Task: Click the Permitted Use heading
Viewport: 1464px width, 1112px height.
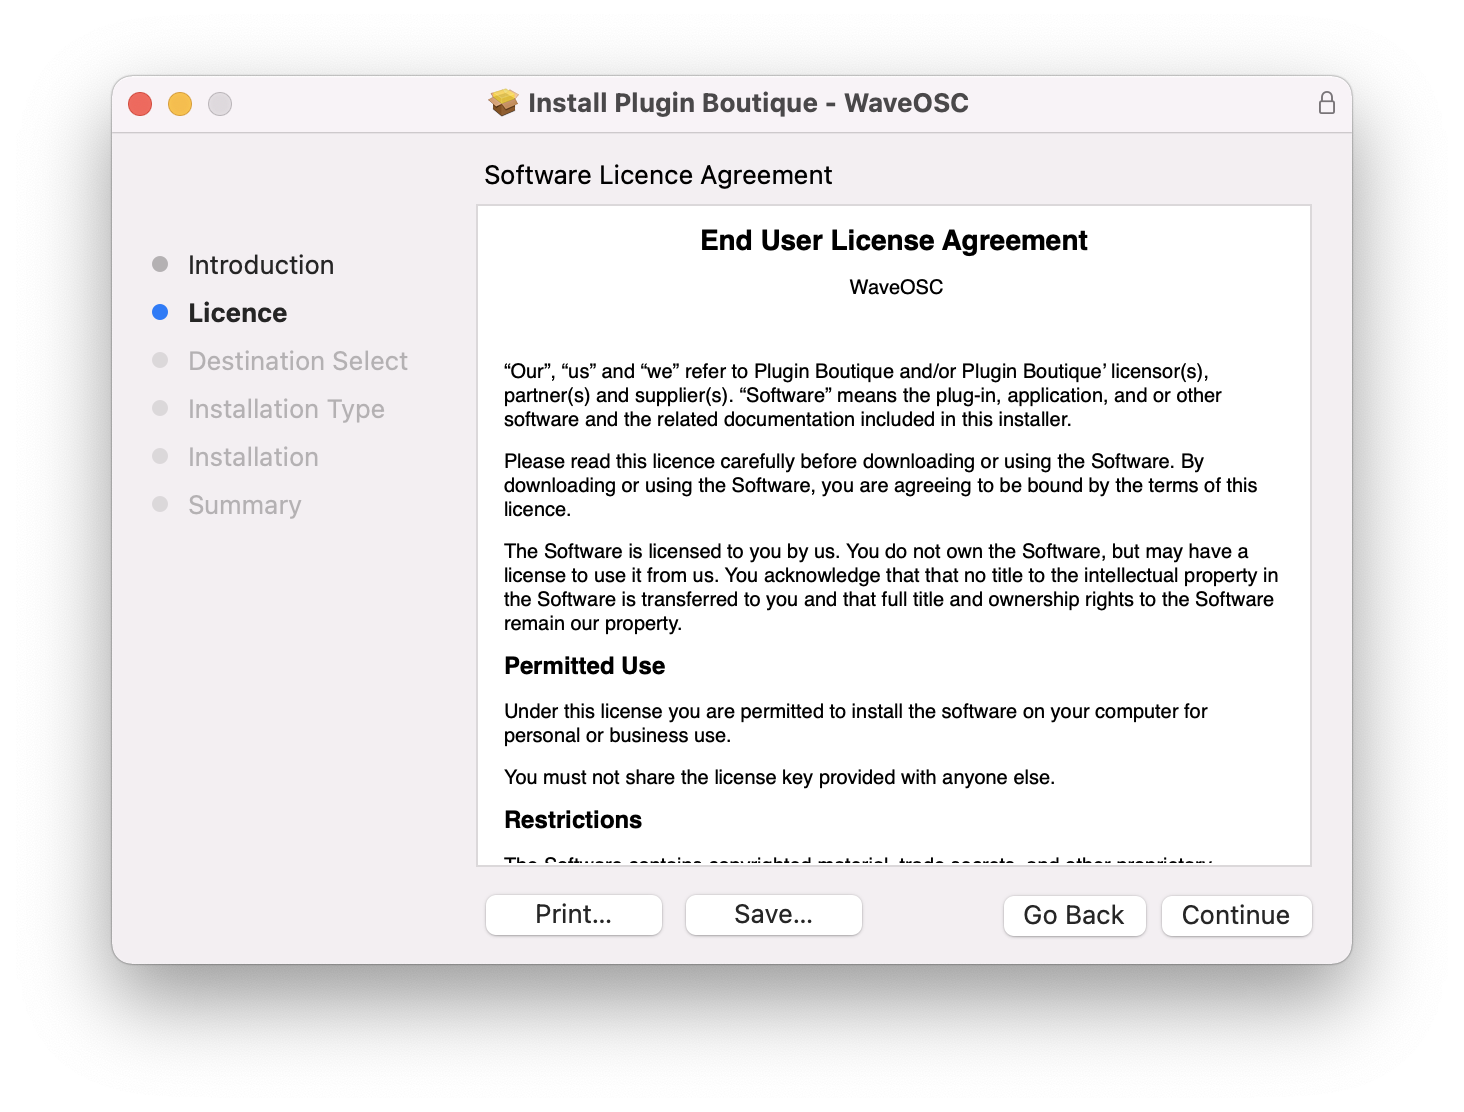Action: [x=585, y=666]
